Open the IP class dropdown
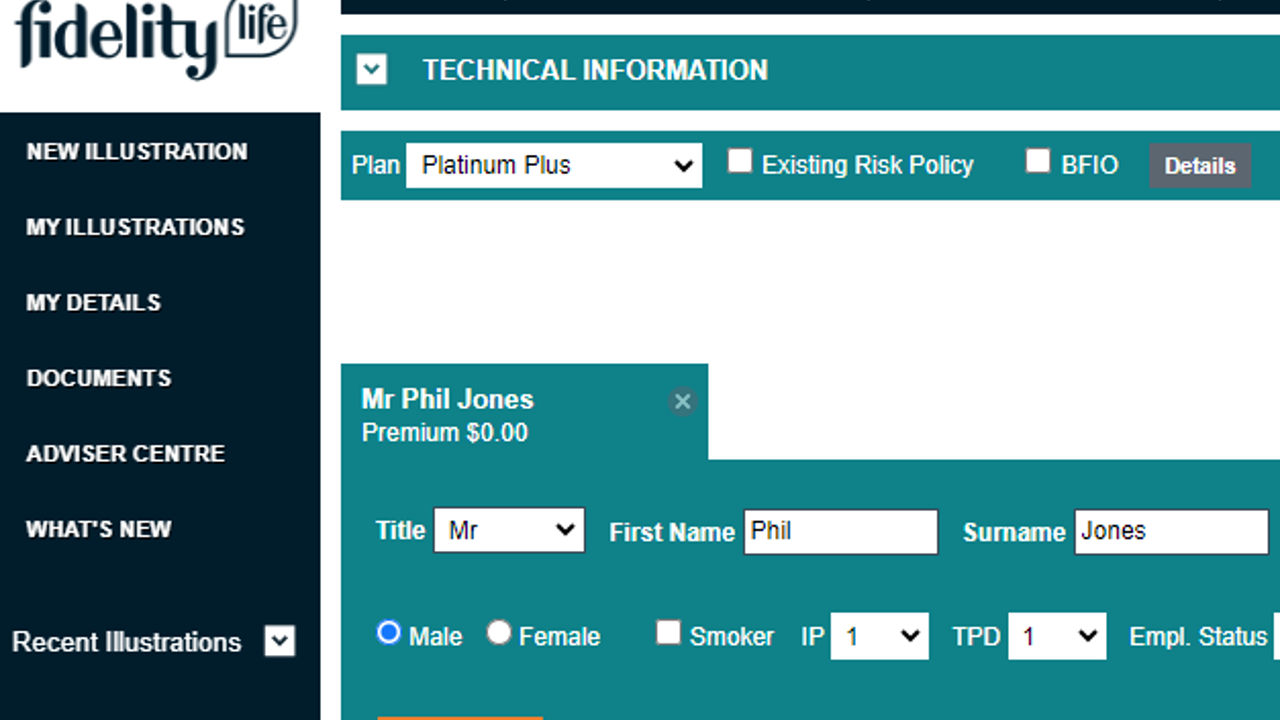Screen dimensions: 1280x720 point(879,636)
